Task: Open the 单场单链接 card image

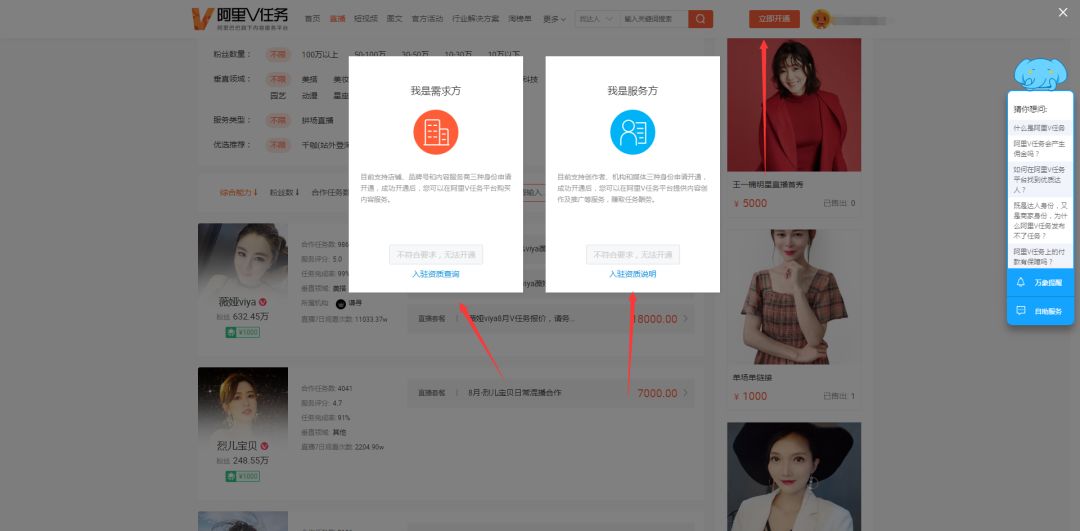Action: point(794,297)
